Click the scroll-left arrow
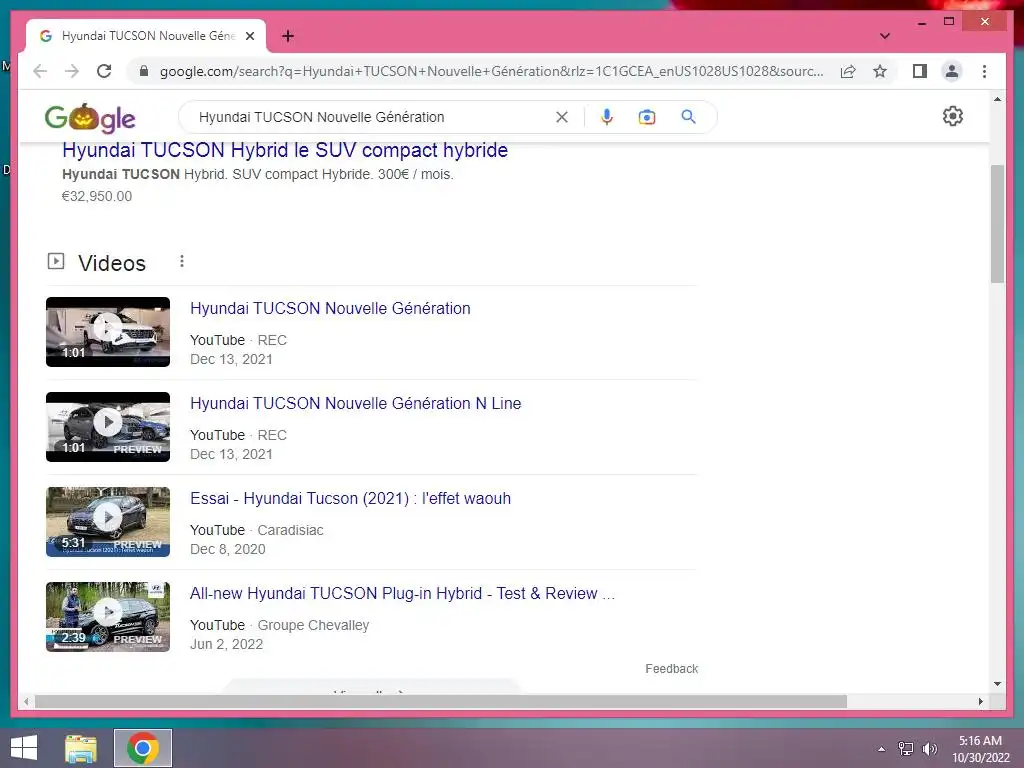Screen dimensions: 1024x768 click(26, 701)
